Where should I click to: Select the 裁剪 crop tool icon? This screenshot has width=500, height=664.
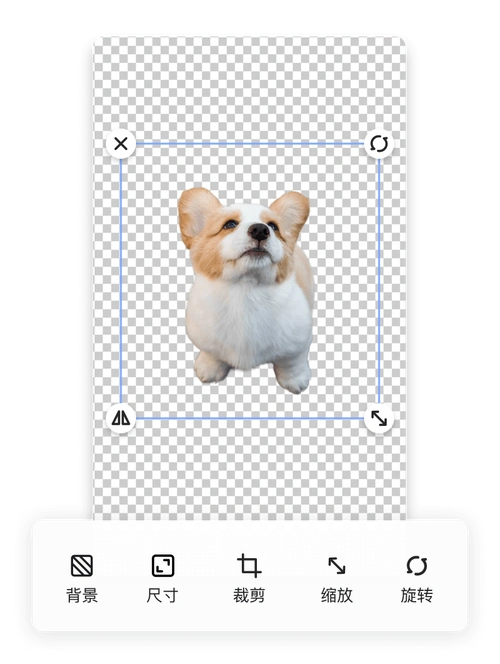249,565
